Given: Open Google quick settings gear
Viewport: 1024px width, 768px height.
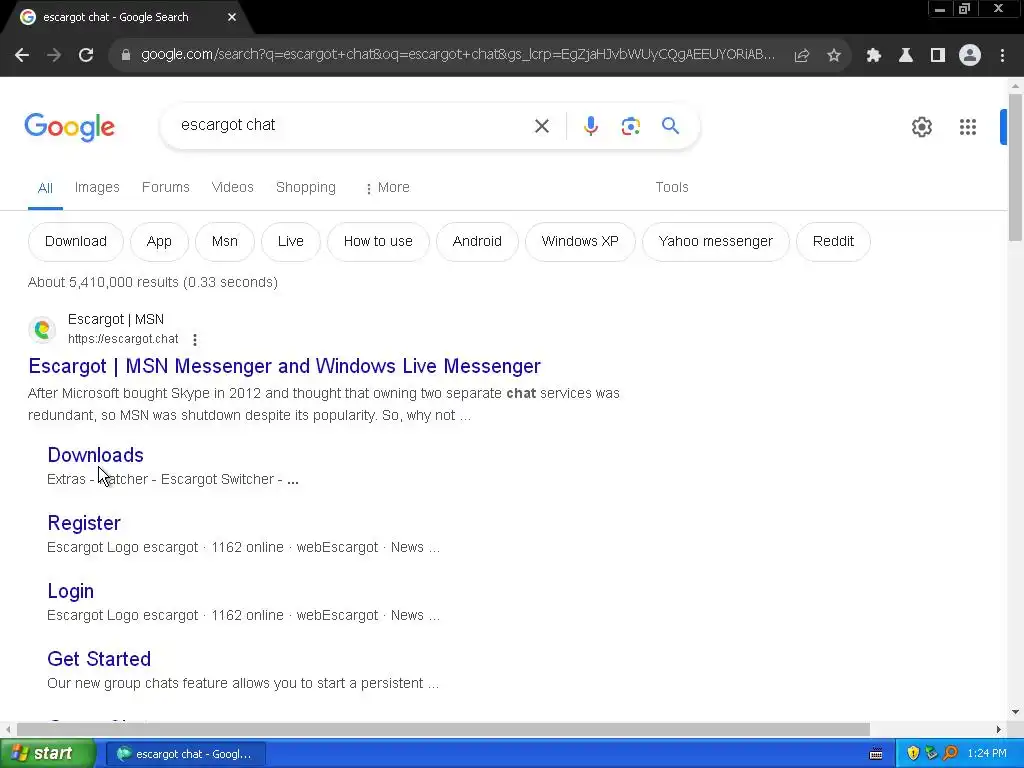Looking at the screenshot, I should click(x=921, y=127).
